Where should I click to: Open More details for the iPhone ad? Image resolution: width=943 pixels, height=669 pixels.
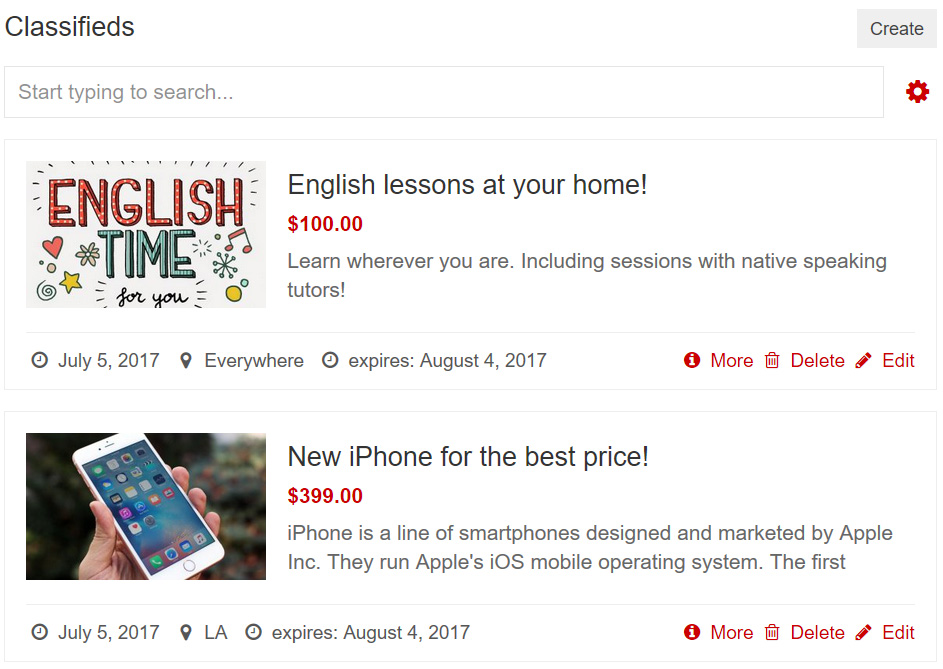(731, 632)
